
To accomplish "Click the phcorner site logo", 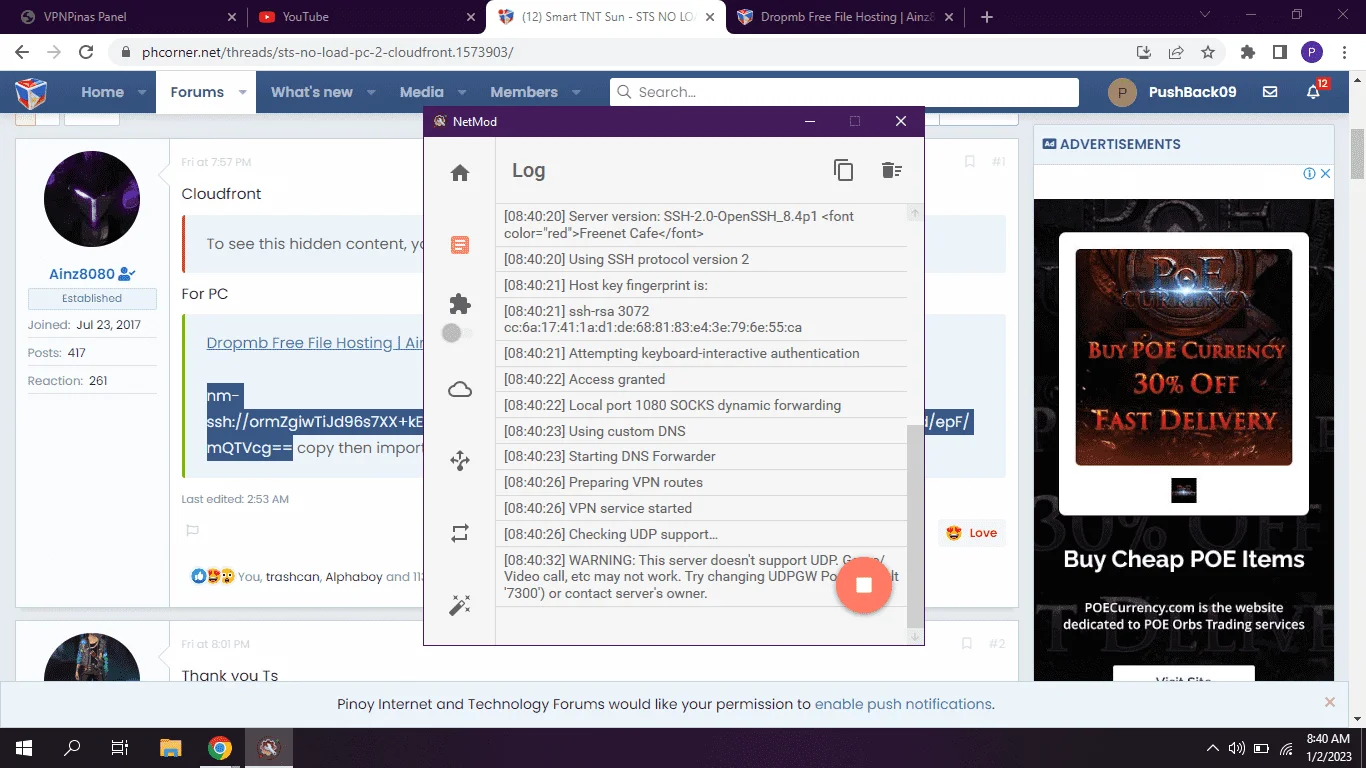I will pos(31,92).
